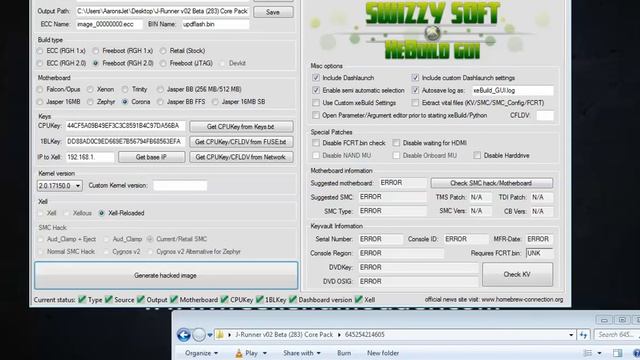
Task: Change view icon in Explorer toolbar
Action: click(588, 353)
